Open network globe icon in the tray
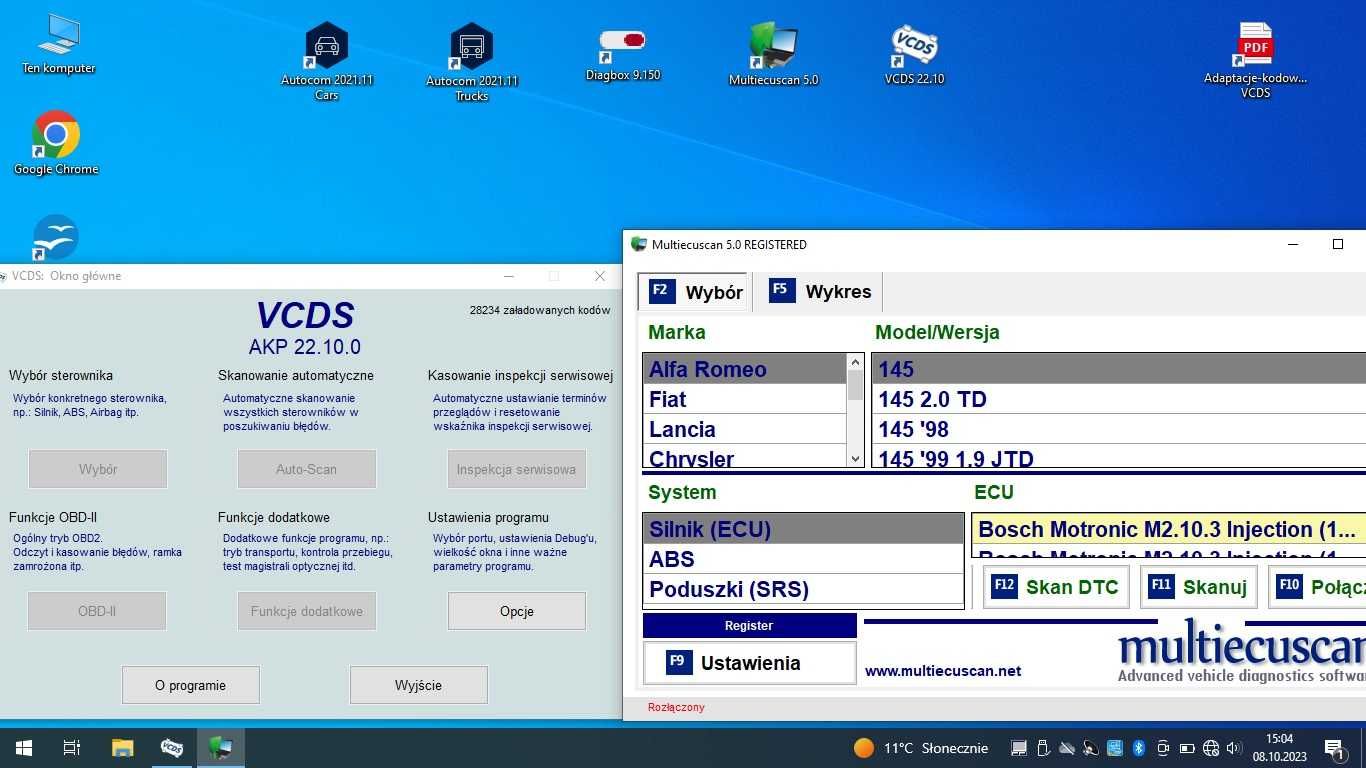Screen dimensions: 1366x768 pos(1211,748)
